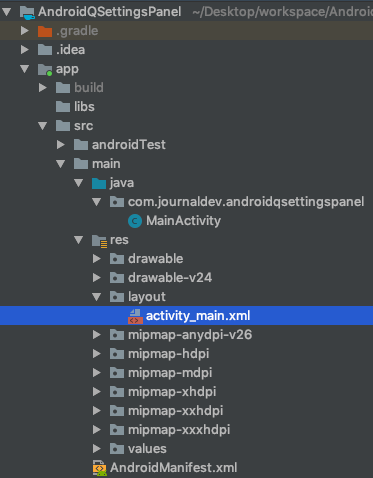The width and height of the screenshot is (373, 478).
Task: Expand the mipmap-xxhdpi folder arrow
Action: click(x=97, y=411)
